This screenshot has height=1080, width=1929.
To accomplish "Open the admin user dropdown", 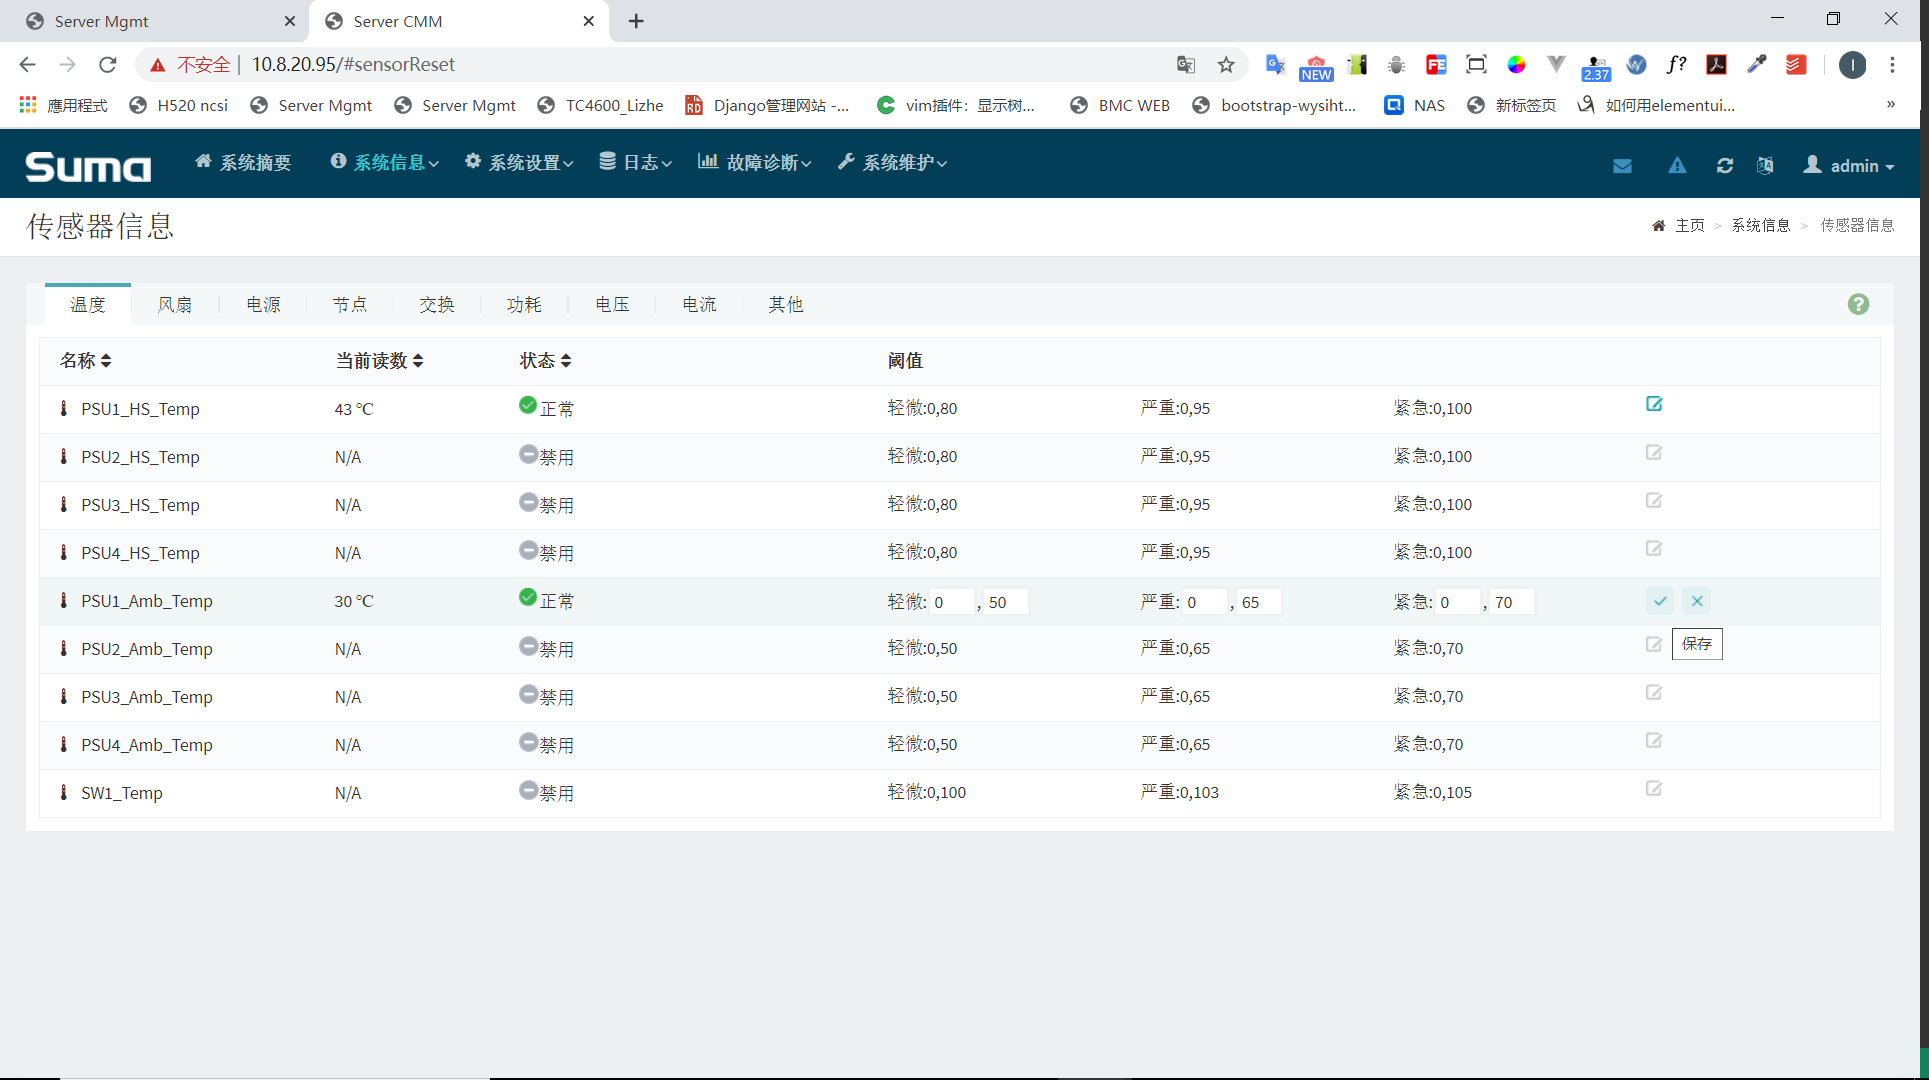I will tap(1848, 166).
